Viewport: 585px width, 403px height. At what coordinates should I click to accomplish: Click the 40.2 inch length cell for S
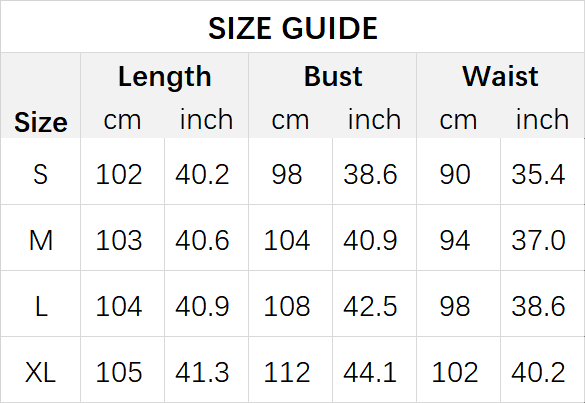pyautogui.click(x=202, y=174)
